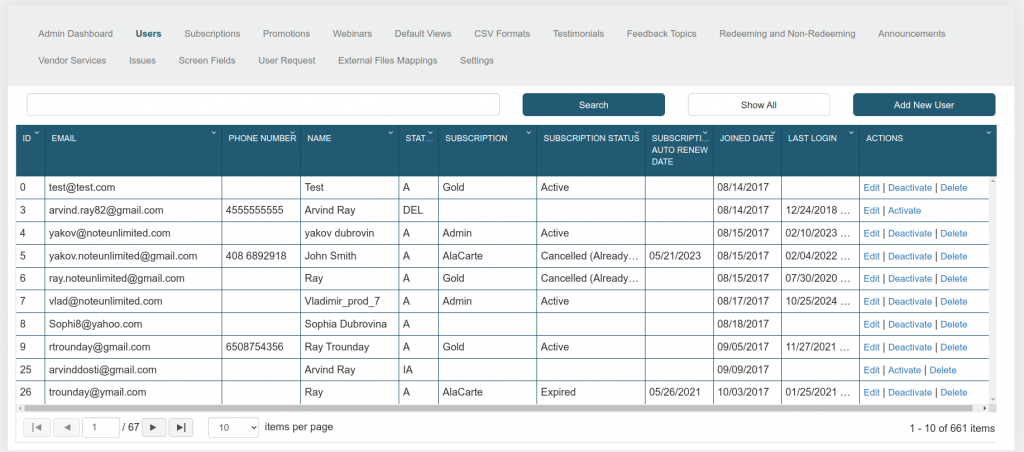Click the Show All button
This screenshot has width=1024, height=452.
pyautogui.click(x=758, y=105)
